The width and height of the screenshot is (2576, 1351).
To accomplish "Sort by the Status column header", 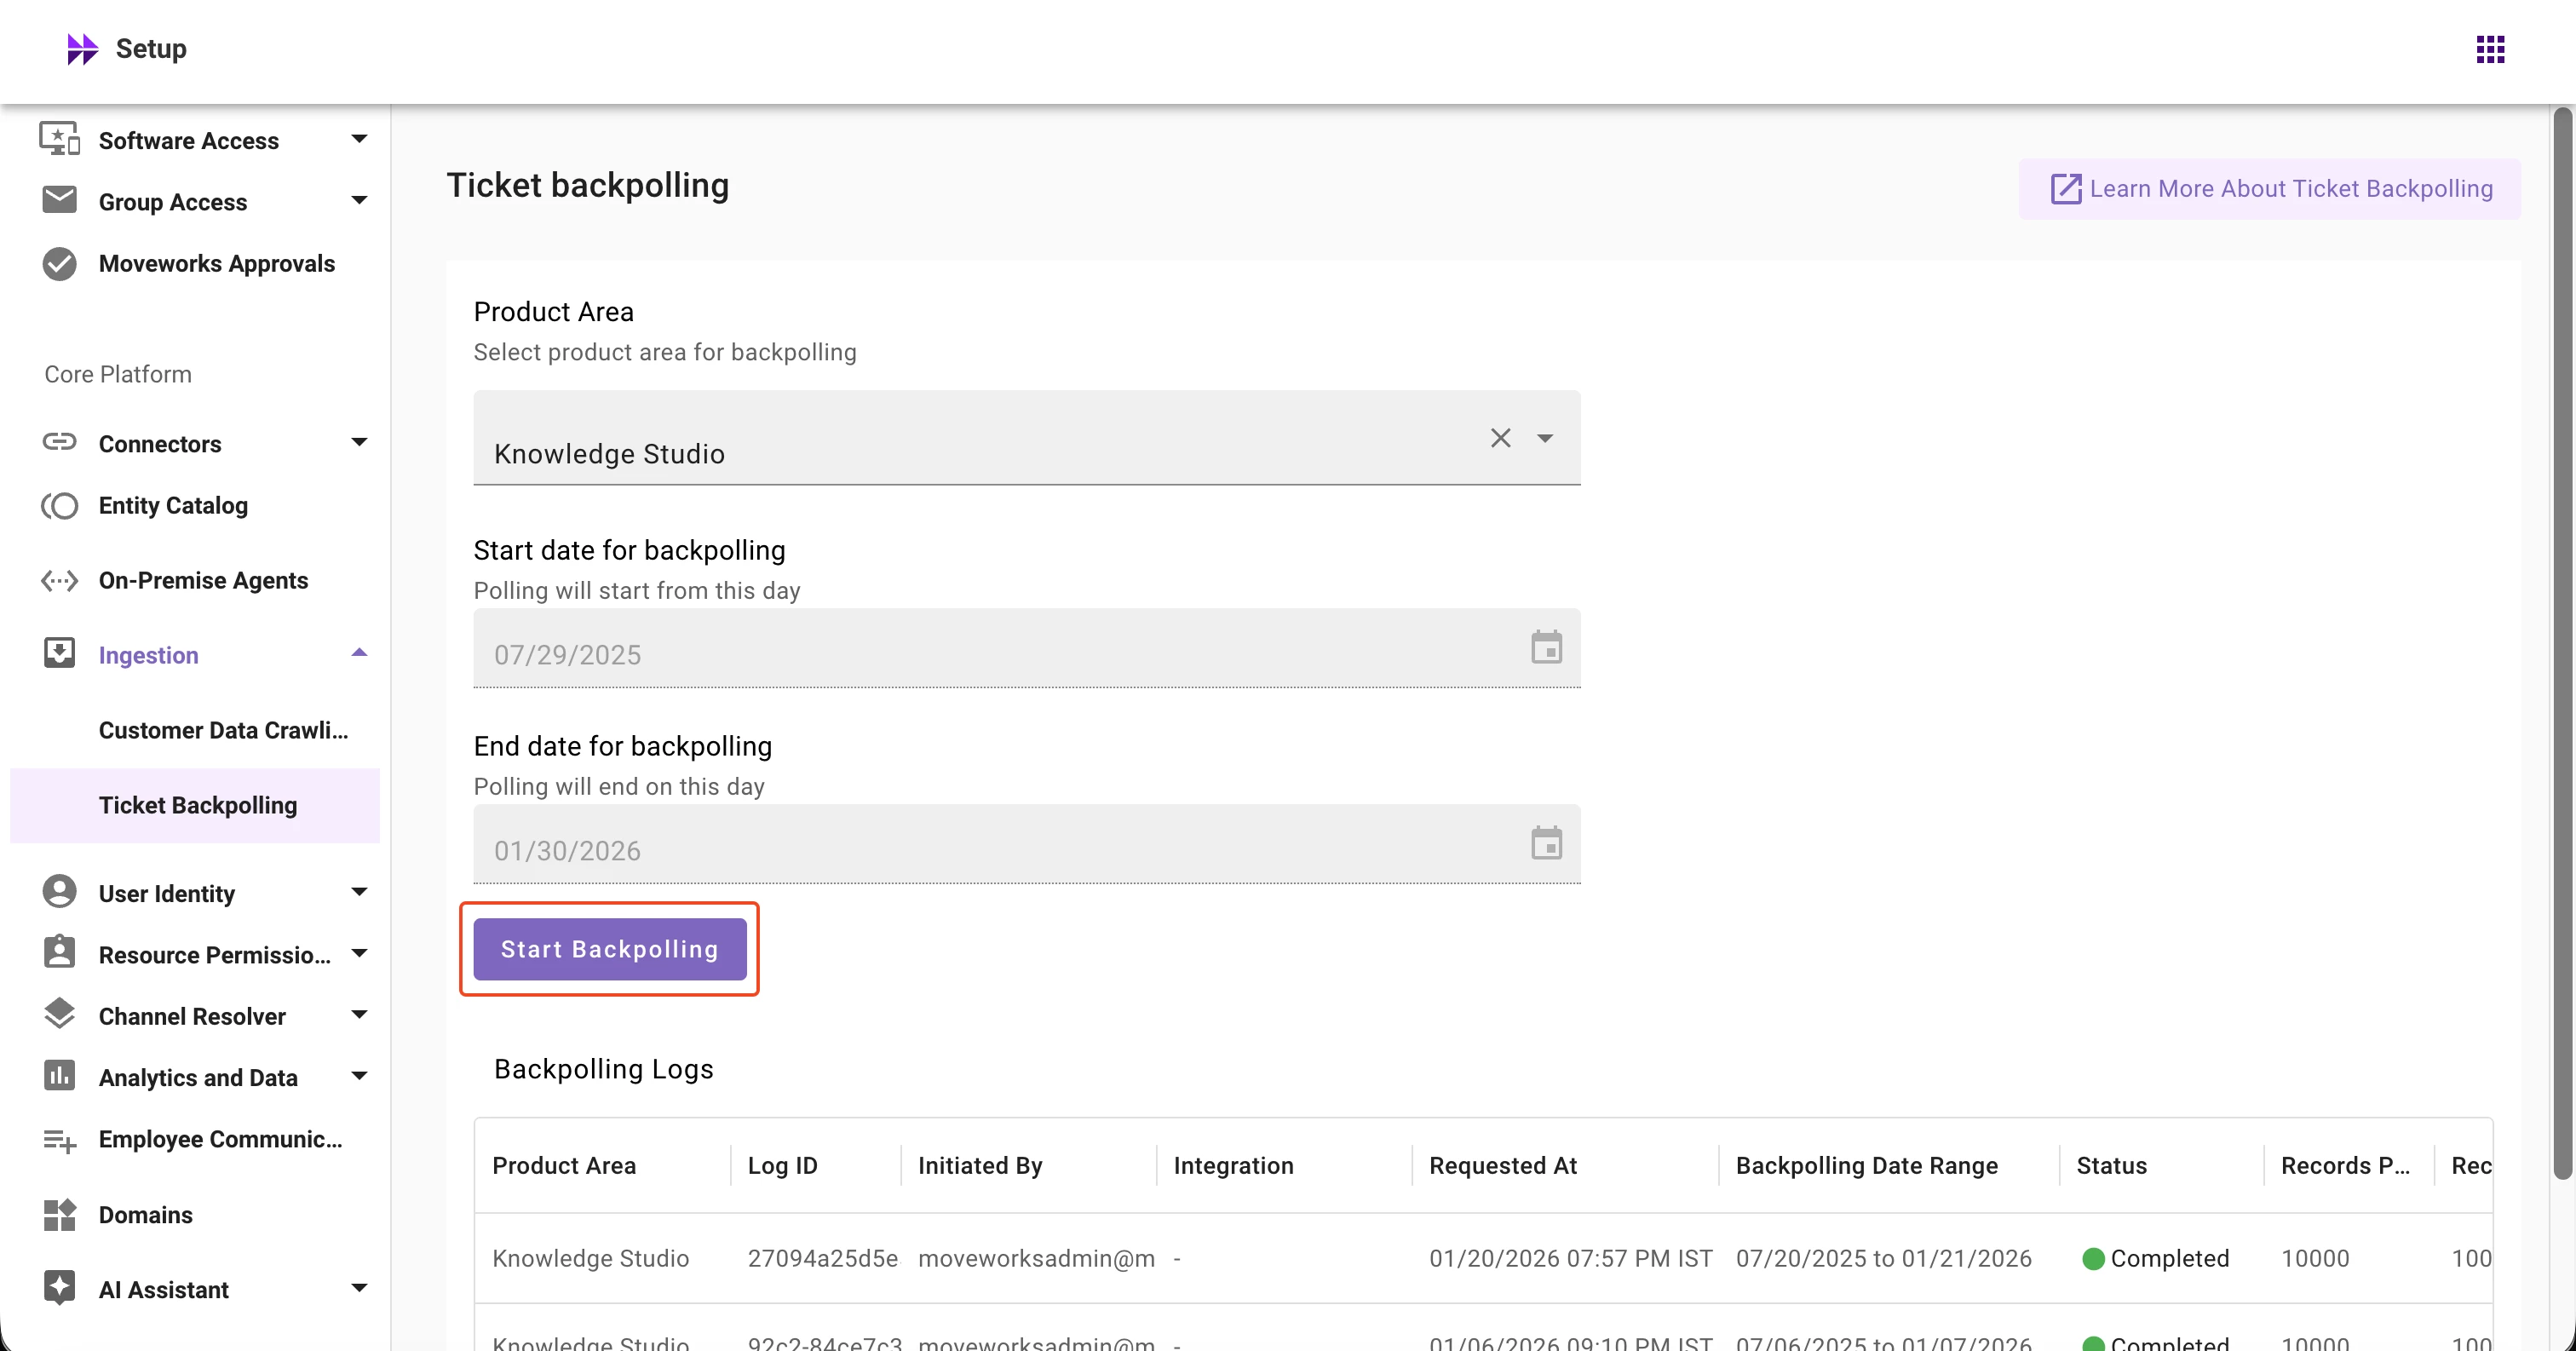I will (2111, 1166).
